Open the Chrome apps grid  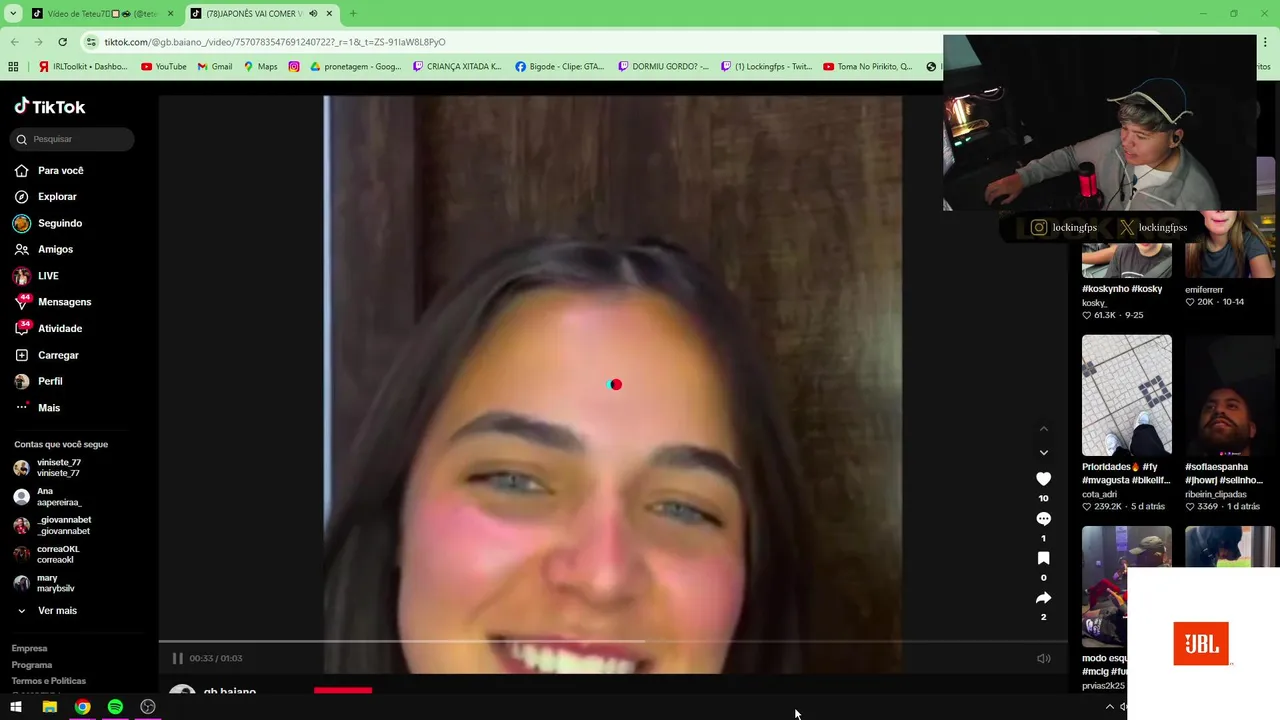13,67
